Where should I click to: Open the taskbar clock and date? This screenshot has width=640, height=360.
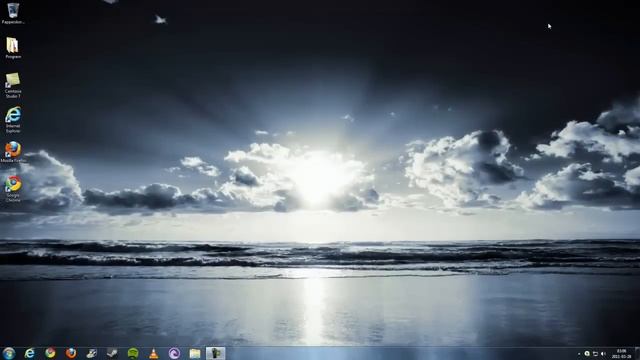click(x=621, y=353)
